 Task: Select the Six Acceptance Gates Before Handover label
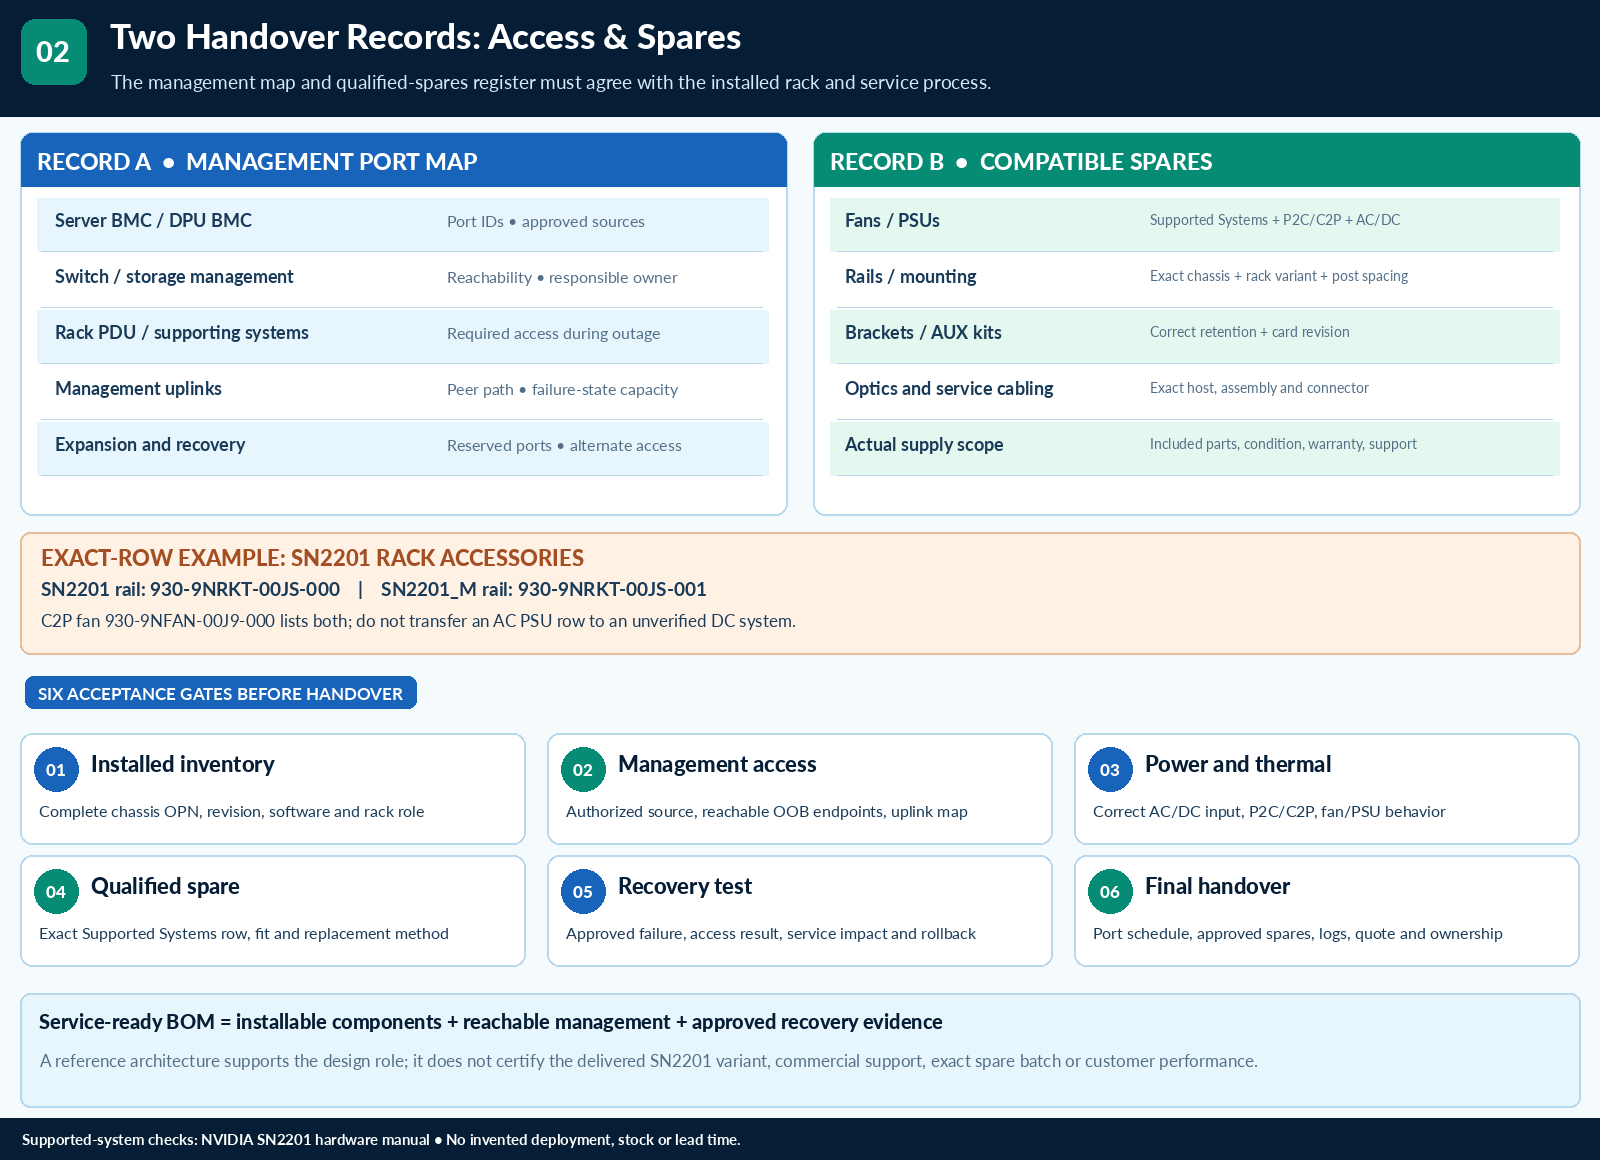tap(220, 693)
